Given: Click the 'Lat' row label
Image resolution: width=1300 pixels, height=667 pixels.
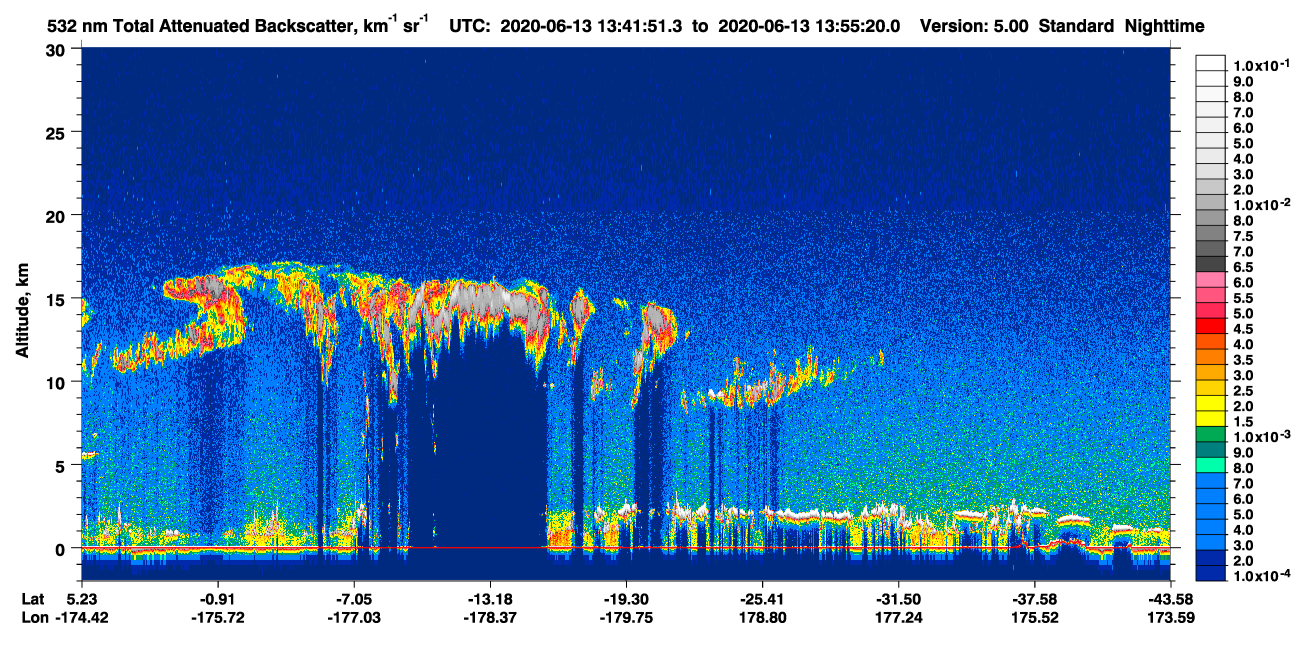Looking at the screenshot, I should click(x=32, y=599).
